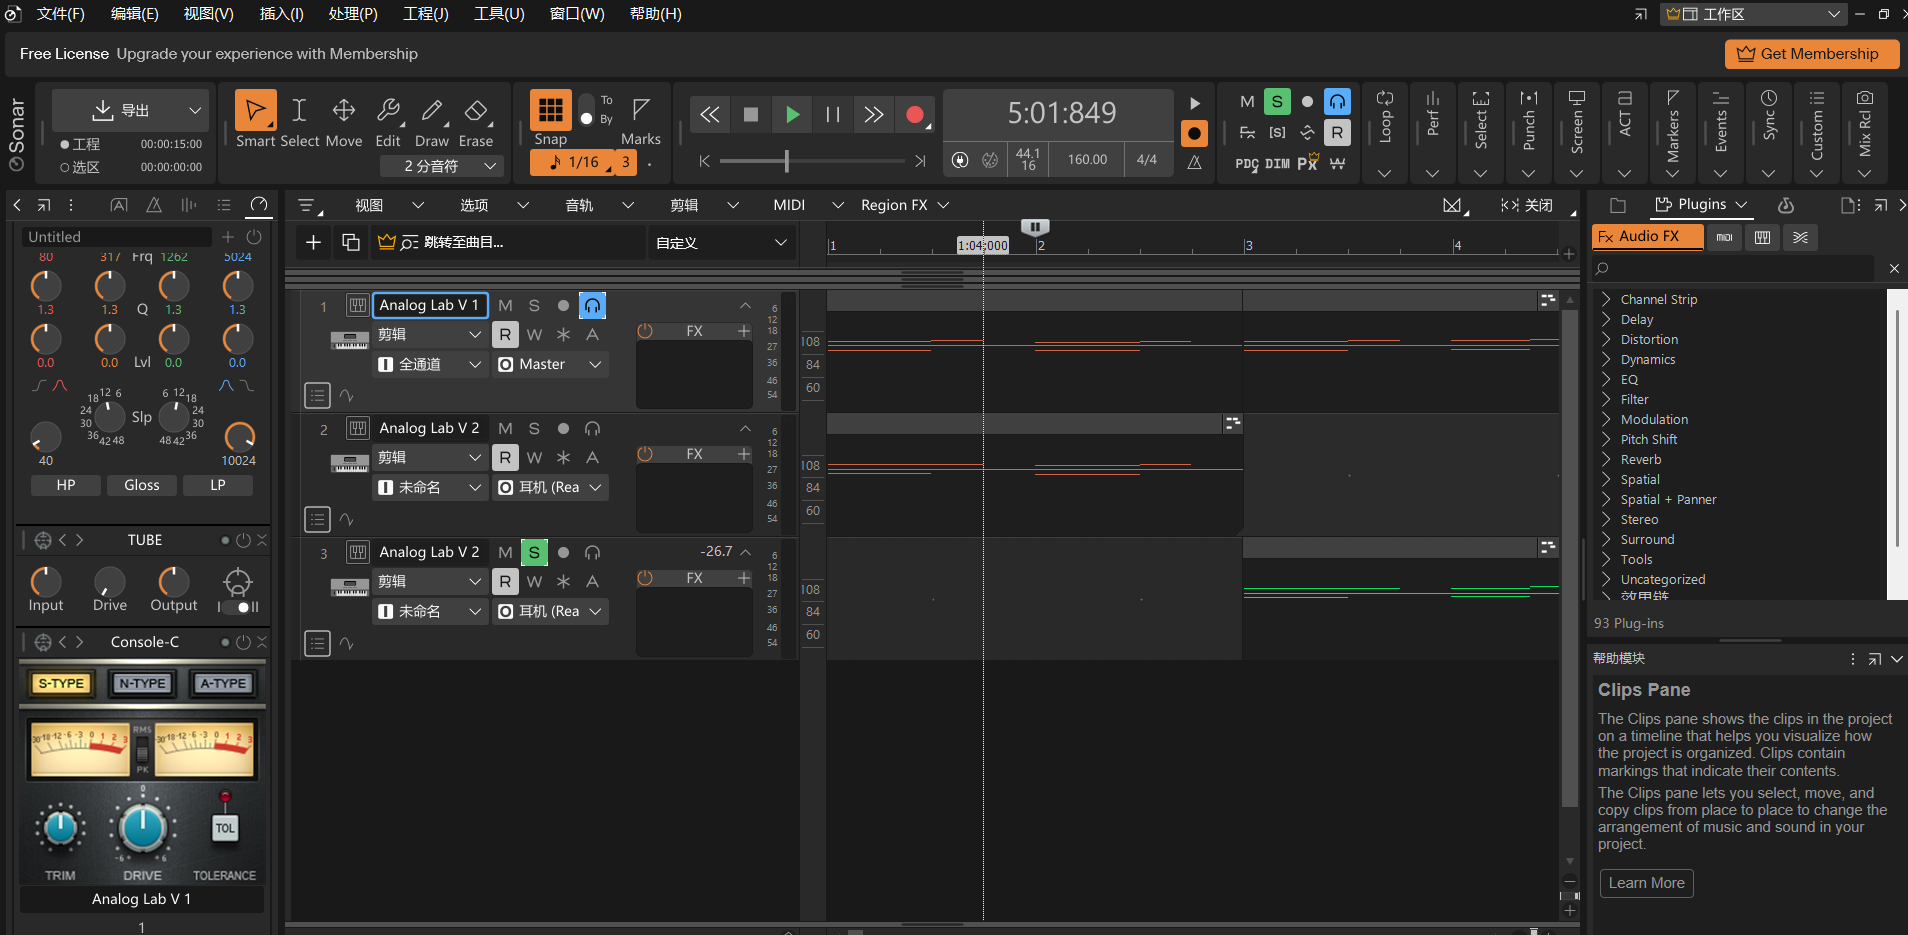Image resolution: width=1908 pixels, height=935 pixels.
Task: Add a new track with plus icon
Action: click(313, 242)
